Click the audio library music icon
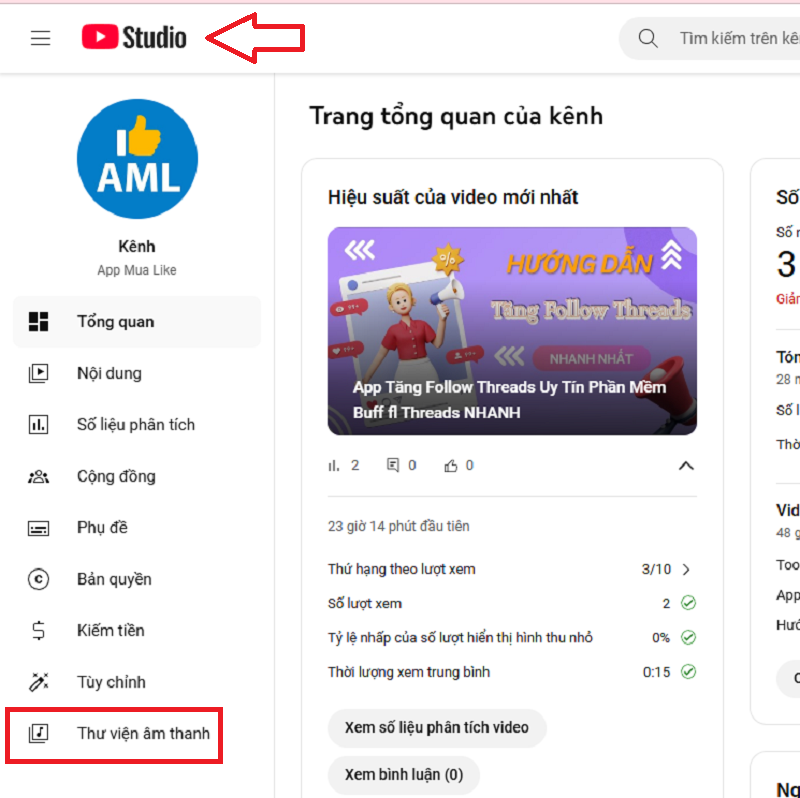Image resolution: width=800 pixels, height=798 pixels. coord(38,734)
